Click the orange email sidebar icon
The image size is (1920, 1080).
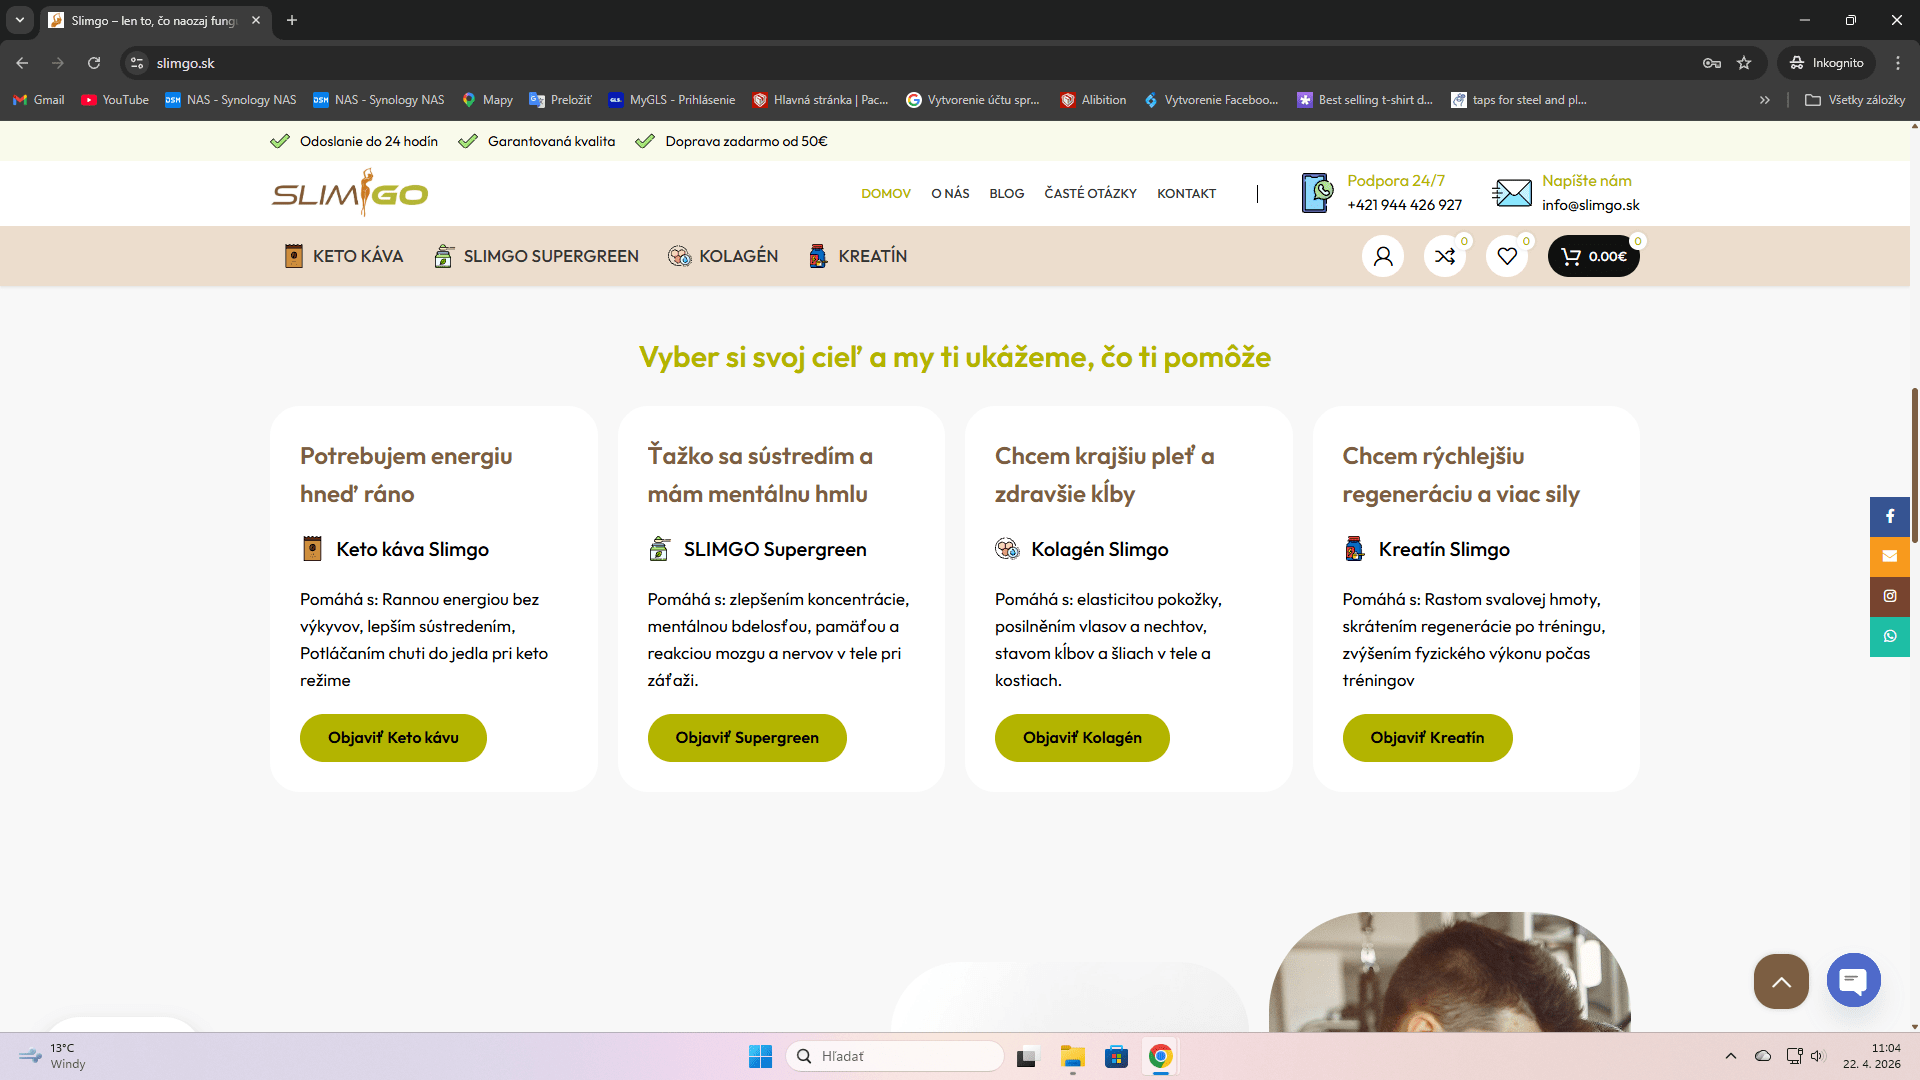pyautogui.click(x=1890, y=556)
